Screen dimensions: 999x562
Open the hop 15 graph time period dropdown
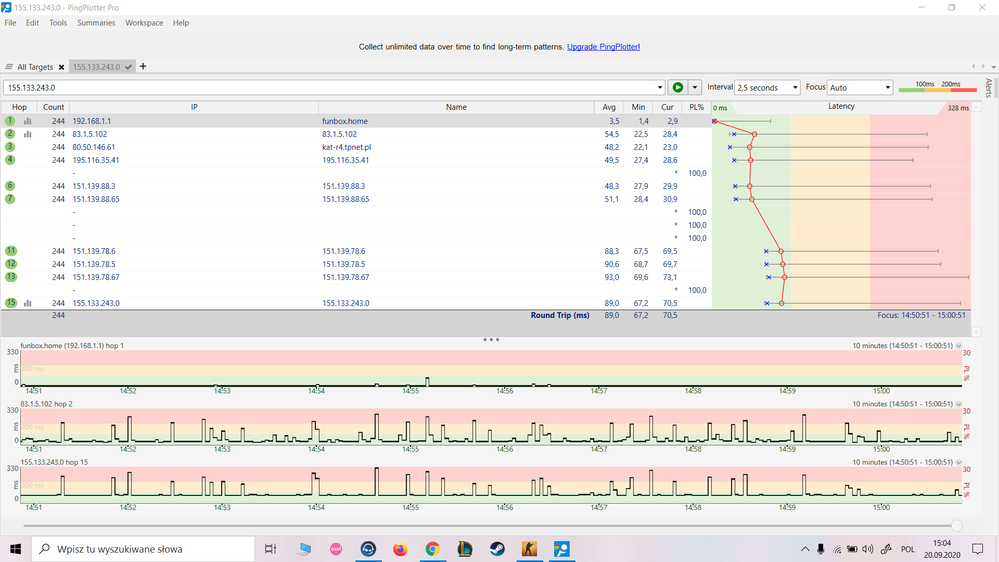958,463
